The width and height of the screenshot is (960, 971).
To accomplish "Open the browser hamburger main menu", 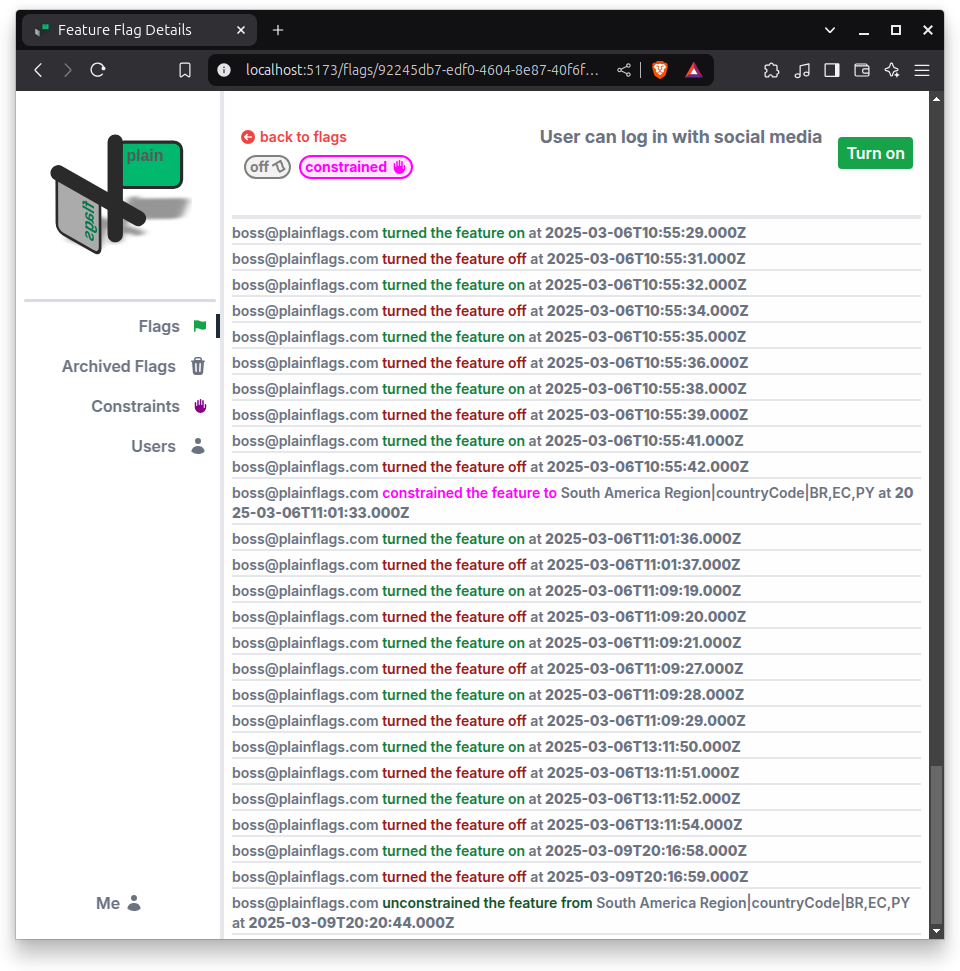I will tap(922, 70).
